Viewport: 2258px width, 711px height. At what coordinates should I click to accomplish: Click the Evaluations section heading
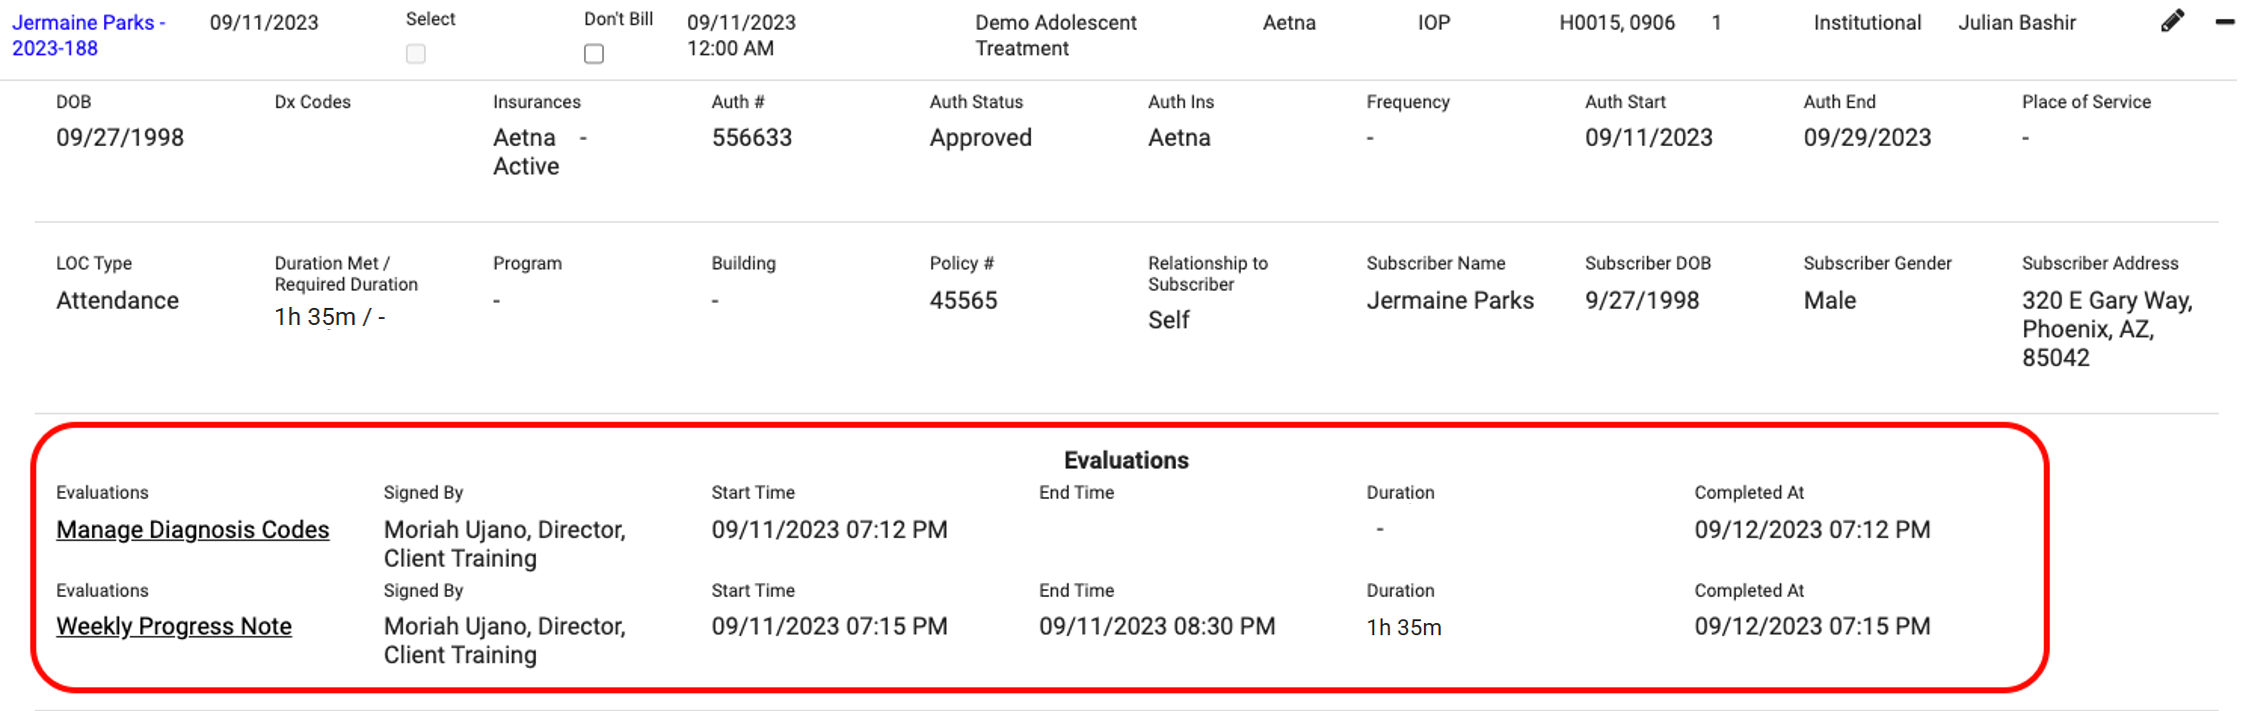(x=1126, y=460)
